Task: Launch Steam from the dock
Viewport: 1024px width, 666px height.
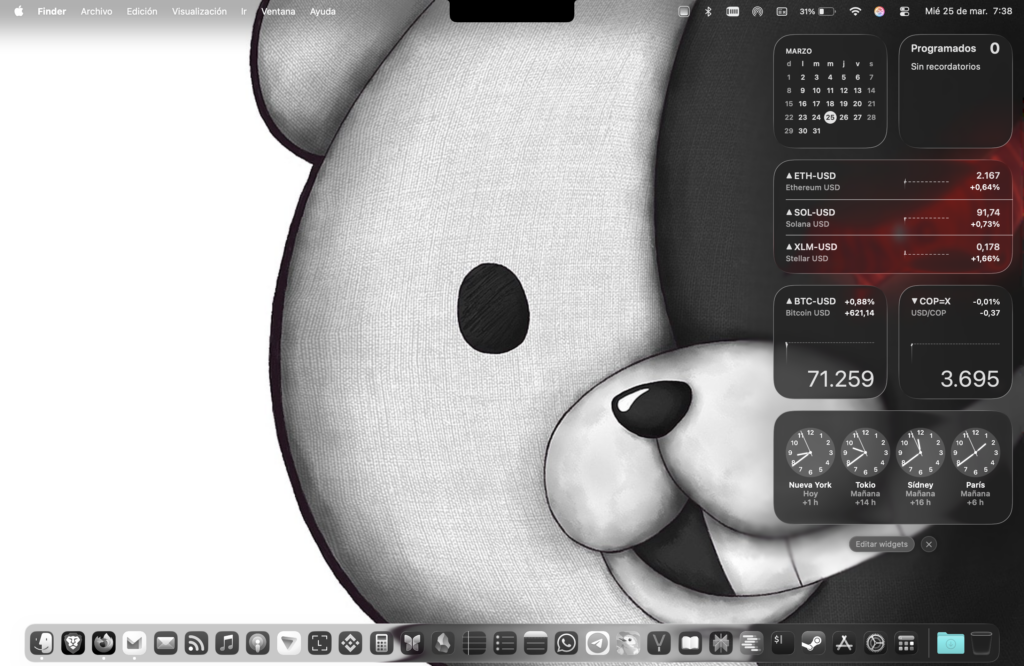Action: (812, 643)
